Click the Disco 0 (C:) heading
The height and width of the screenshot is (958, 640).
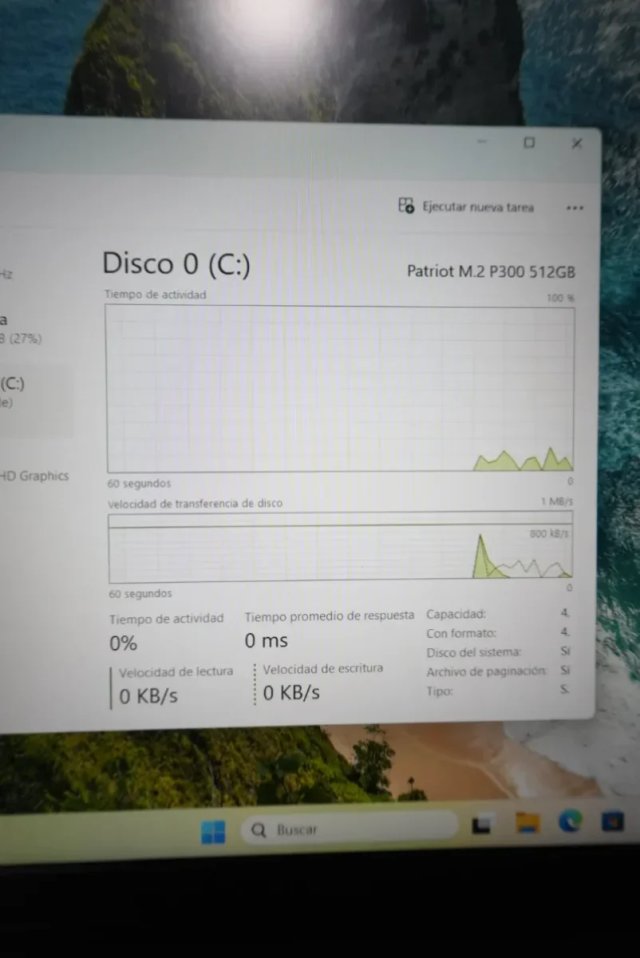176,264
